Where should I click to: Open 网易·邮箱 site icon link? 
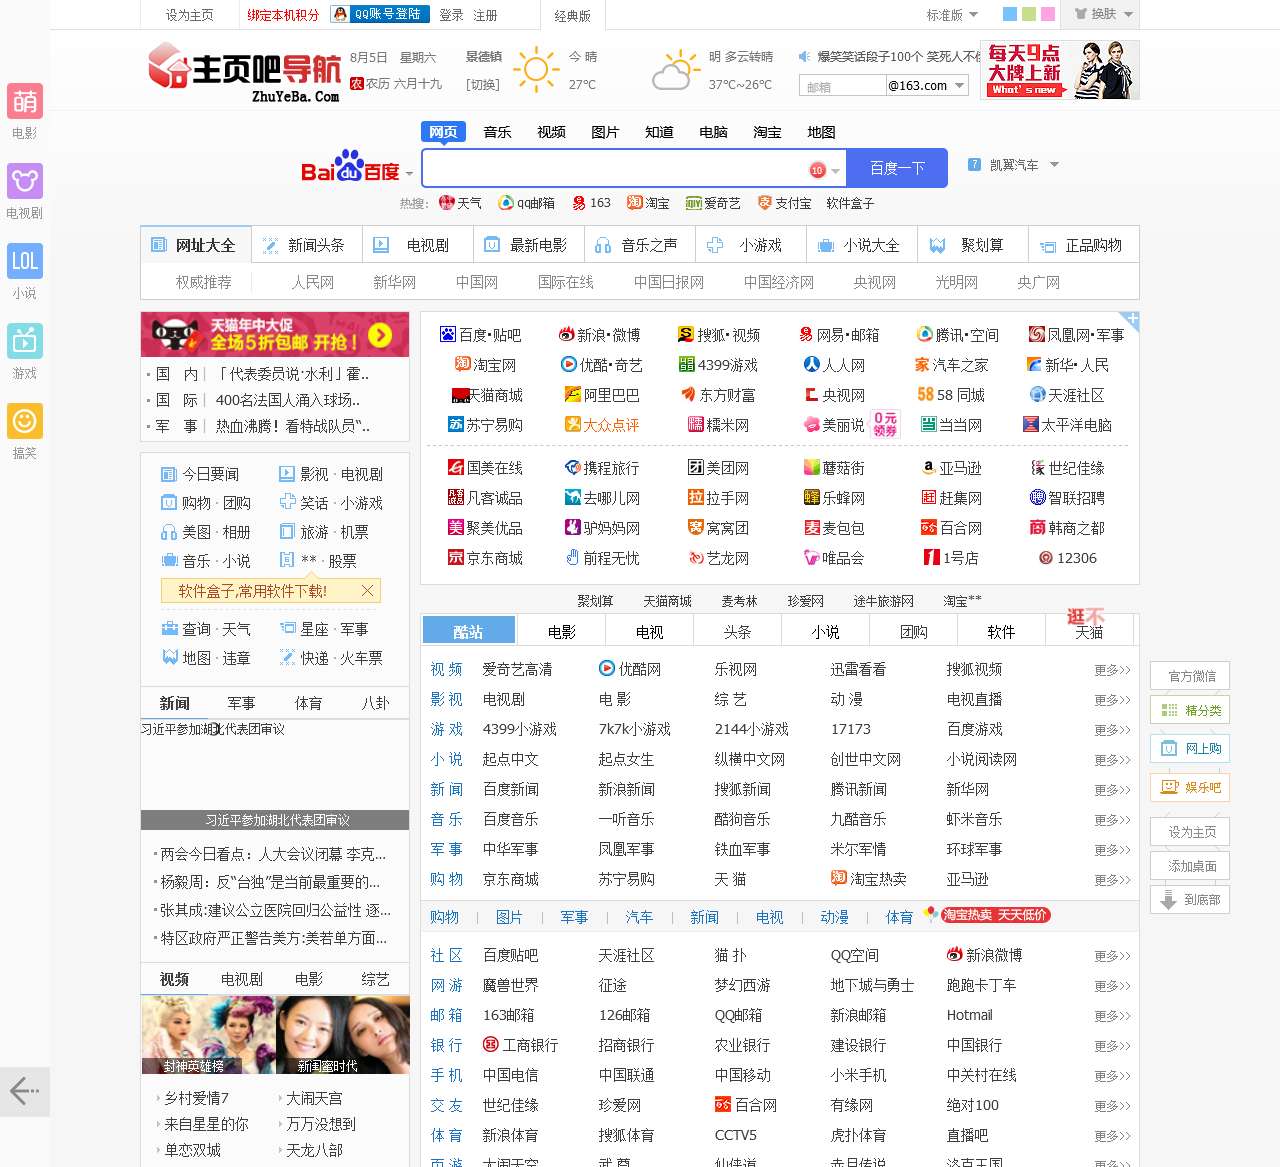click(x=839, y=335)
